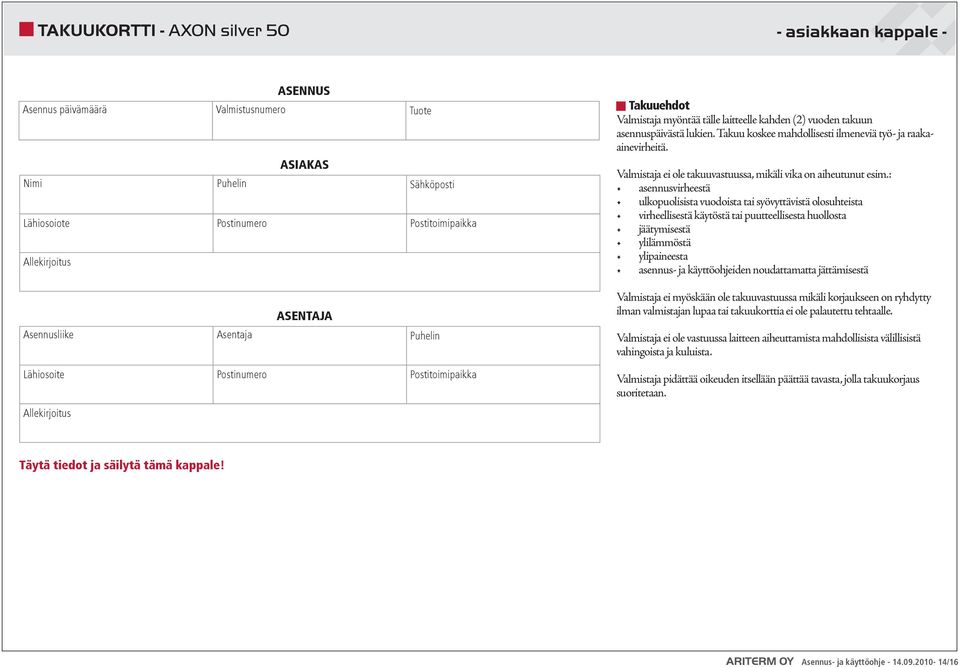The height and width of the screenshot is (667, 960).
Task: Click the Takuuehdot heading
Action: (659, 106)
